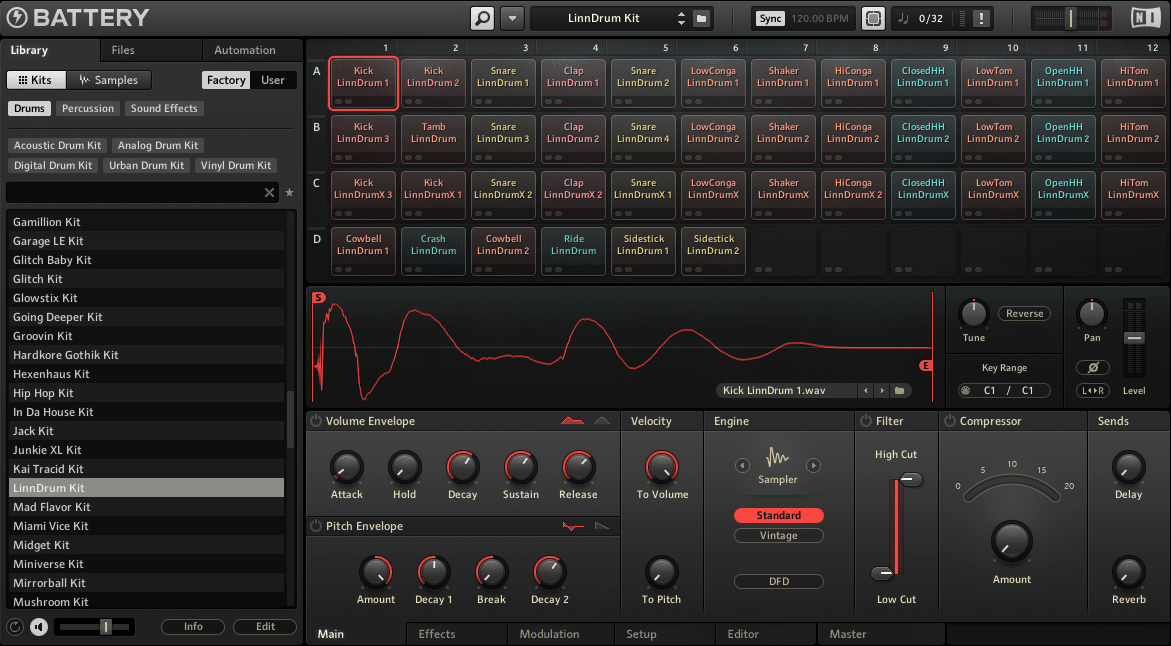Click the Info button
Viewport: 1171px width, 646px height.
[x=193, y=627]
